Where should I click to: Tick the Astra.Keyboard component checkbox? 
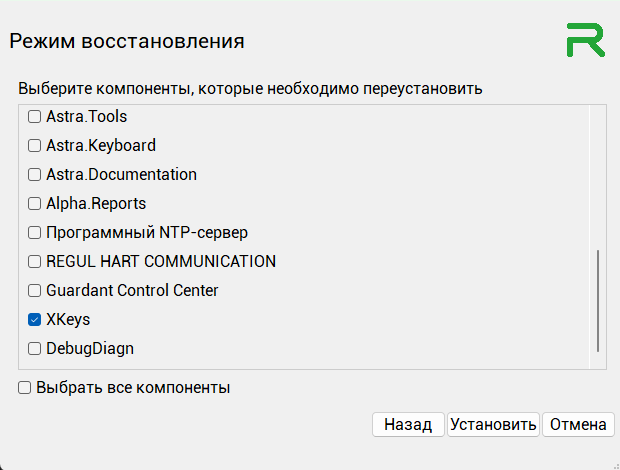pos(34,146)
